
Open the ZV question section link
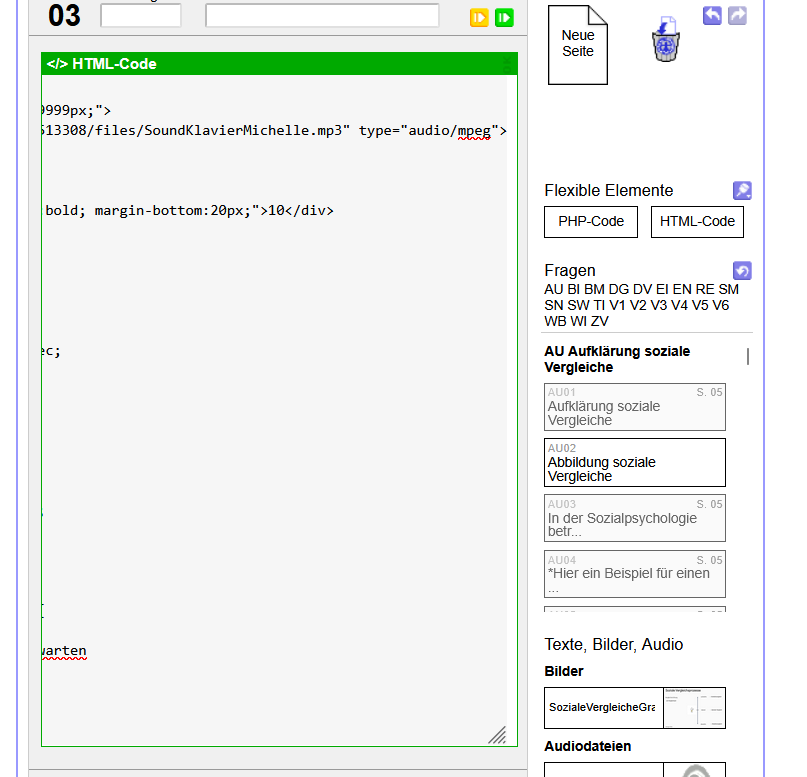tap(599, 321)
